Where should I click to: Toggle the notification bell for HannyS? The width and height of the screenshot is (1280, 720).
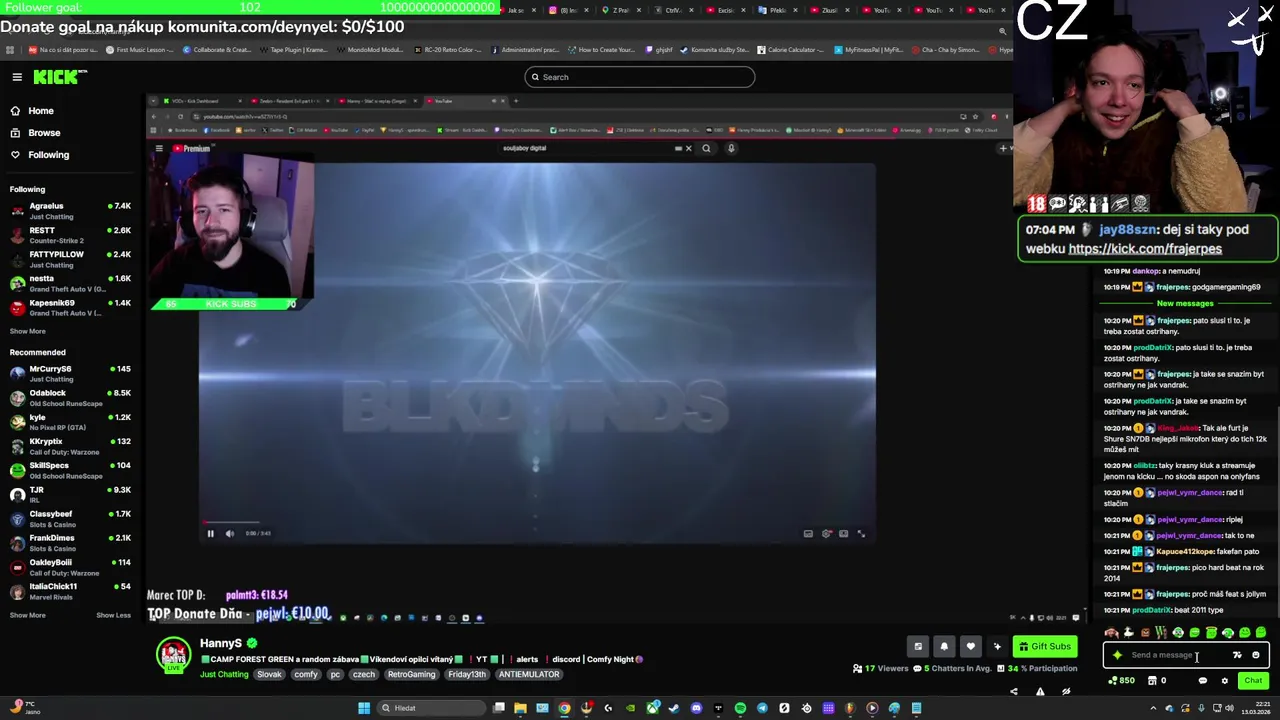click(x=944, y=647)
